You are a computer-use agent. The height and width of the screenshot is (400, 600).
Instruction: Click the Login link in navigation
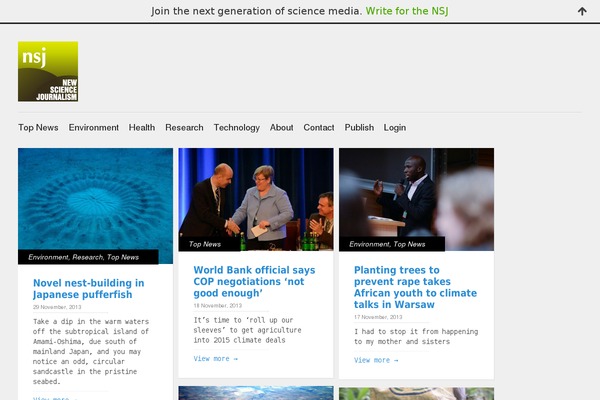[395, 127]
